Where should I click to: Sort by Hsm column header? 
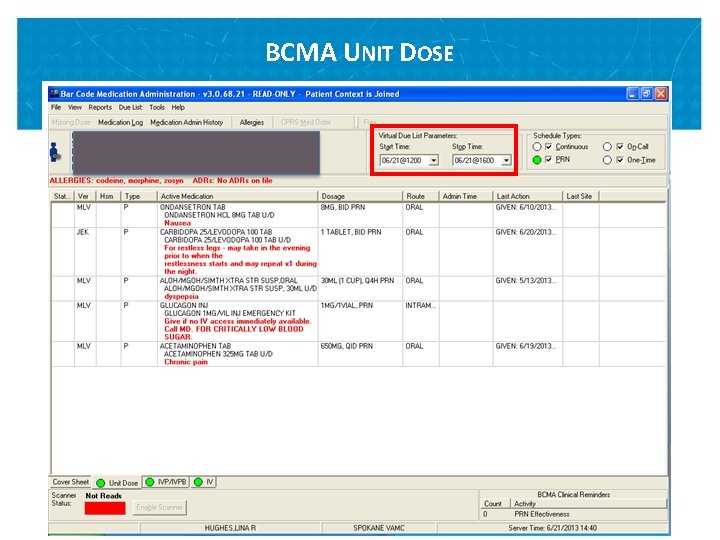click(x=108, y=196)
